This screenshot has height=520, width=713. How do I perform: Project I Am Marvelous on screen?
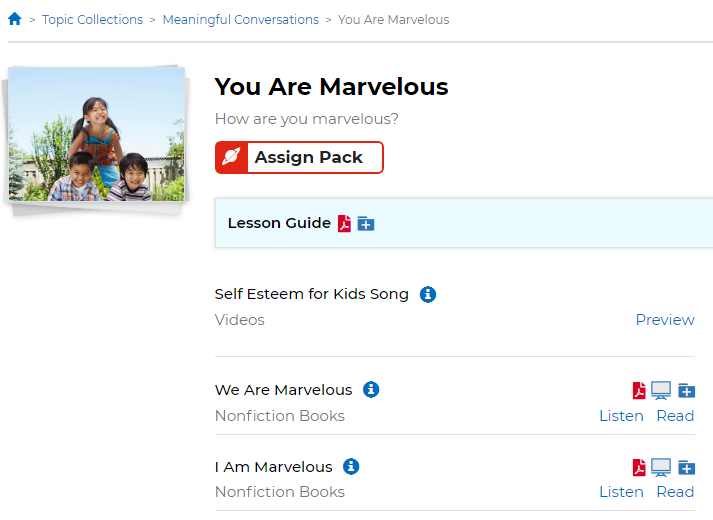pos(661,467)
